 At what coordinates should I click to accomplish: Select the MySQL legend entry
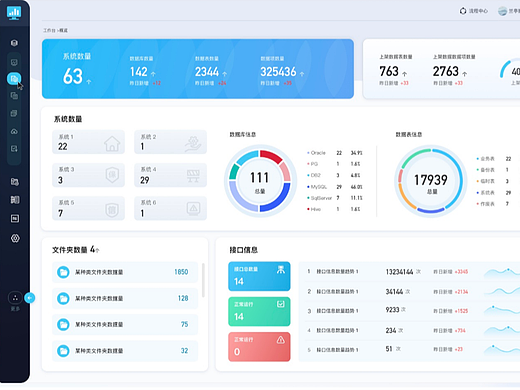click(x=335, y=187)
